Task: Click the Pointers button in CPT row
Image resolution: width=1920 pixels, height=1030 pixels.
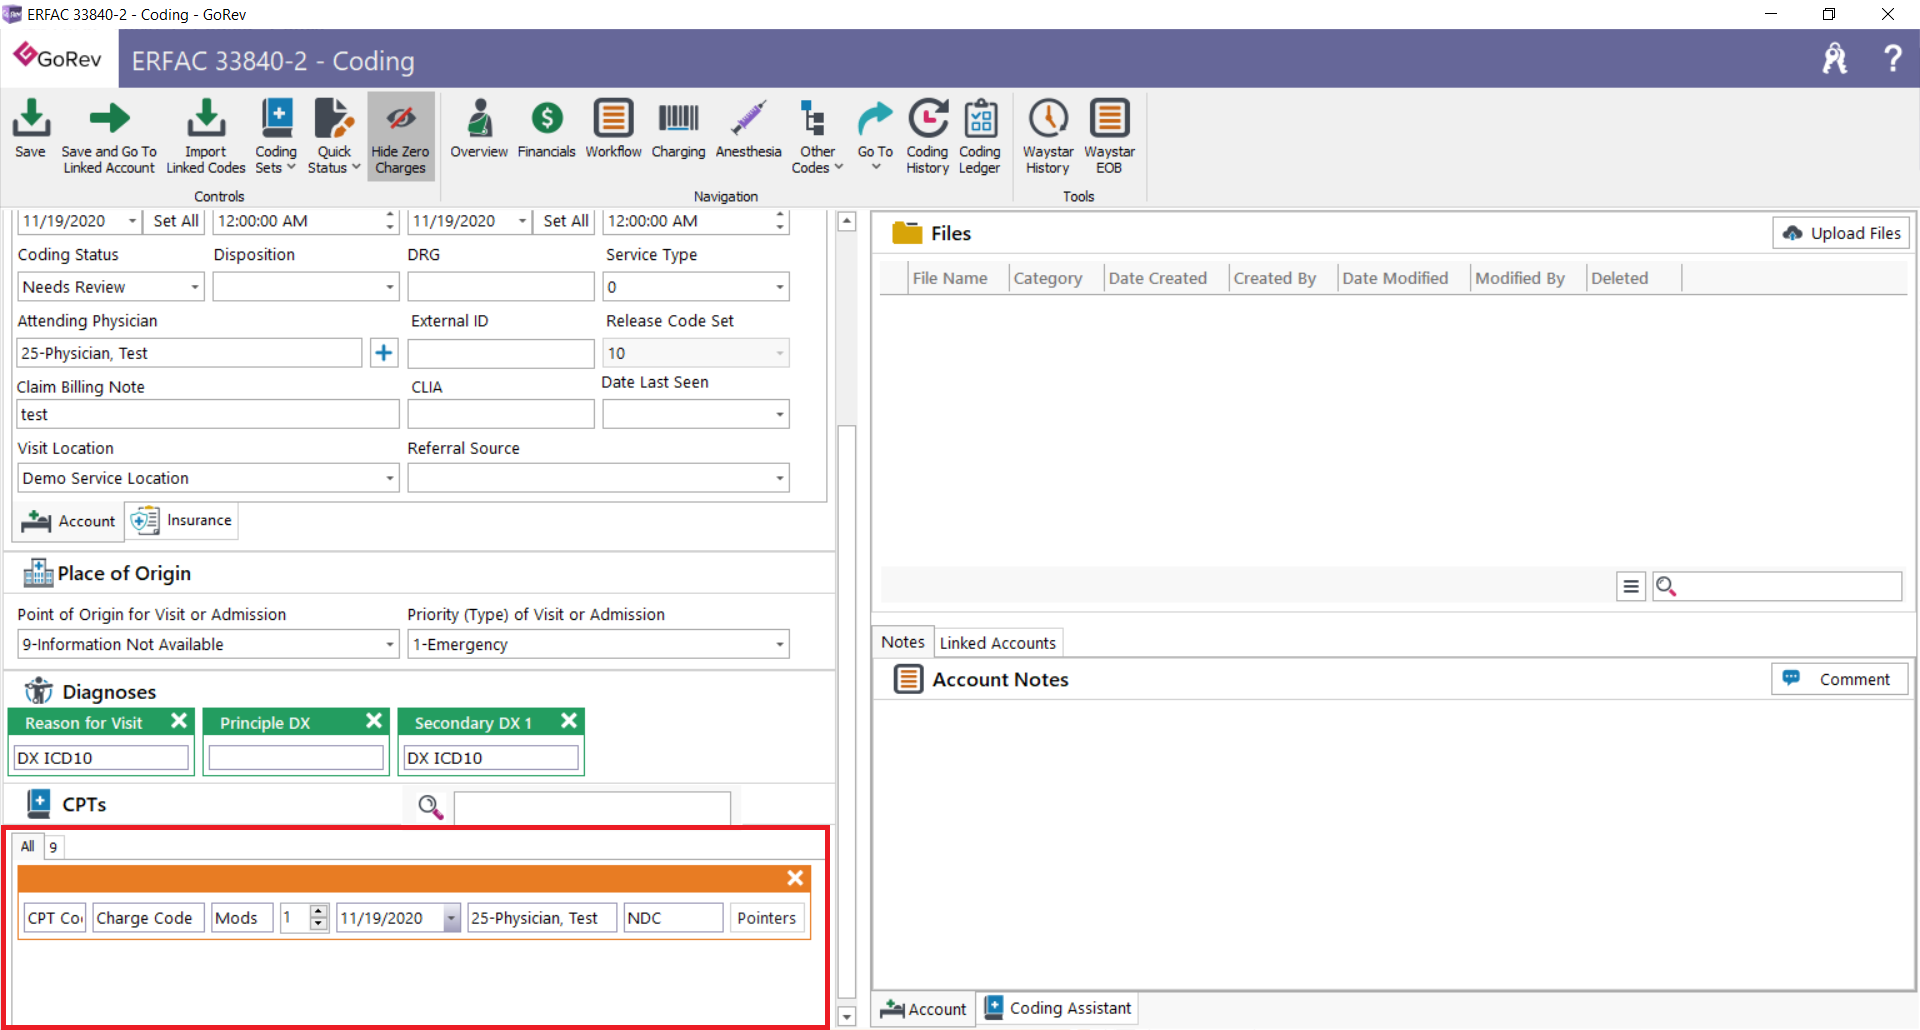Action: click(x=767, y=918)
